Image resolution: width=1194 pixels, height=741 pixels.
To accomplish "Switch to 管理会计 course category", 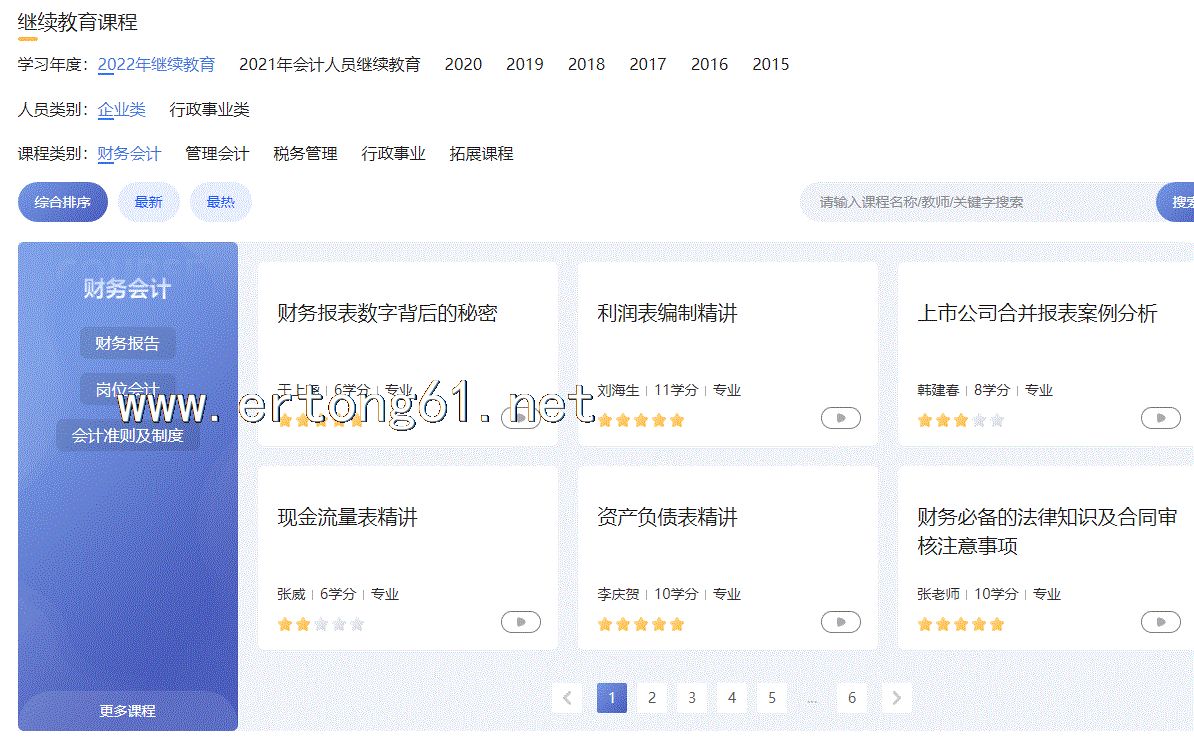I will 217,154.
